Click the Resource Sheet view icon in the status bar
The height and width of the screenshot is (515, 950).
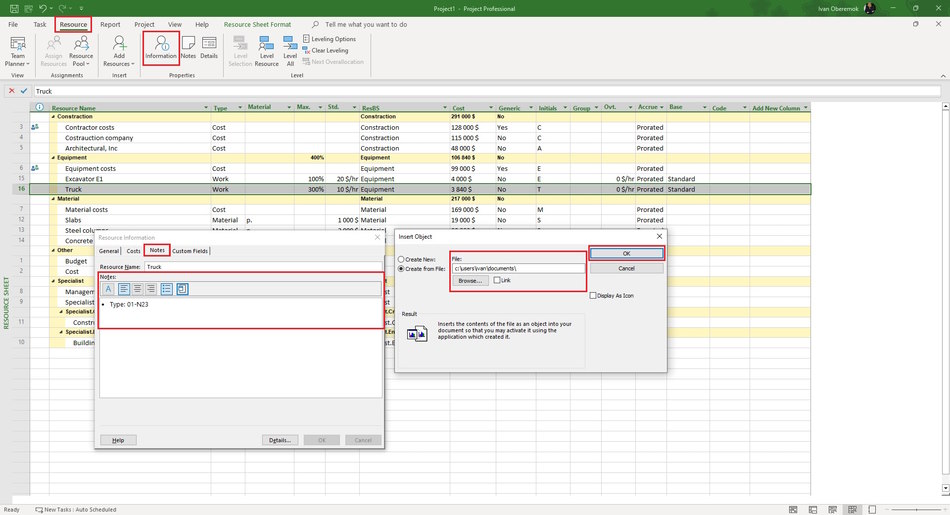tap(852, 510)
